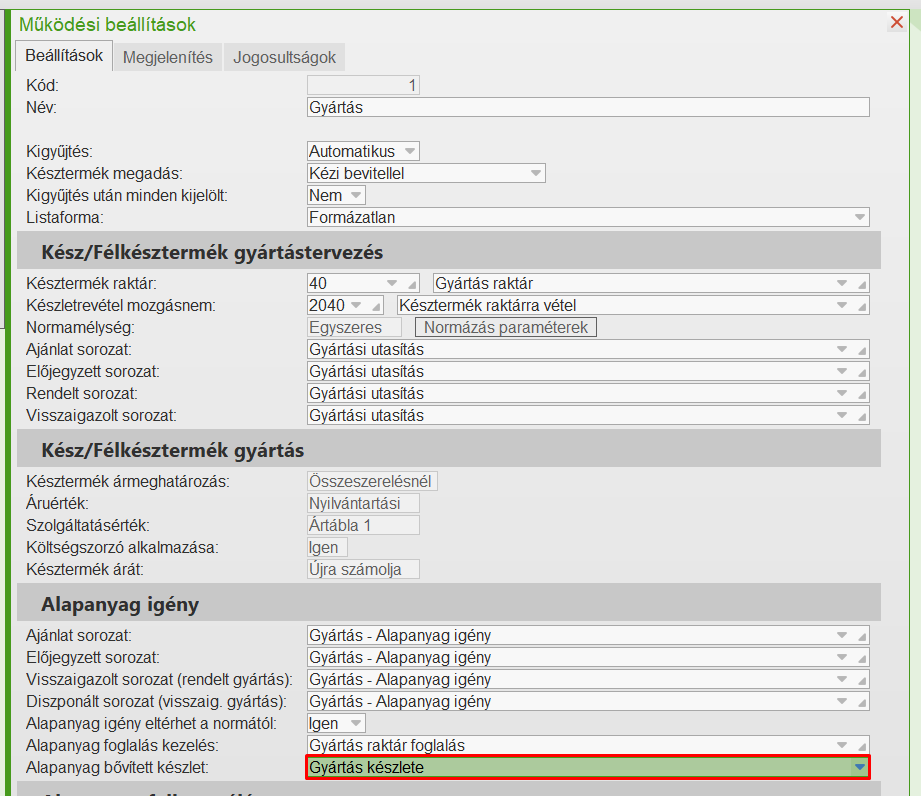Screen dimensions: 921x796
Task: Open Előjegyzett sorozat dropdown showing Gyártási utasítás
Action: click(842, 371)
